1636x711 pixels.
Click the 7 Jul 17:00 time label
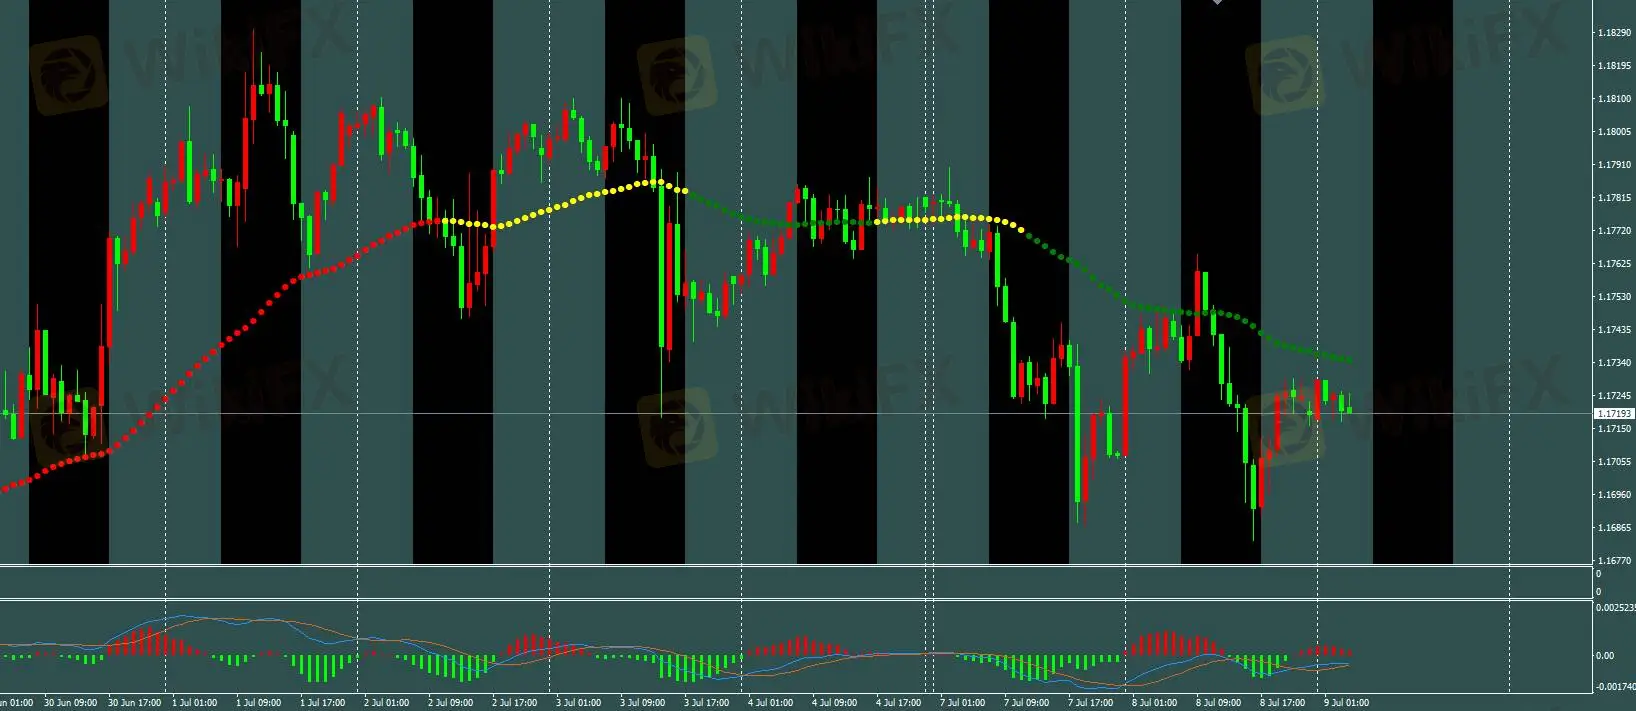click(x=1090, y=703)
